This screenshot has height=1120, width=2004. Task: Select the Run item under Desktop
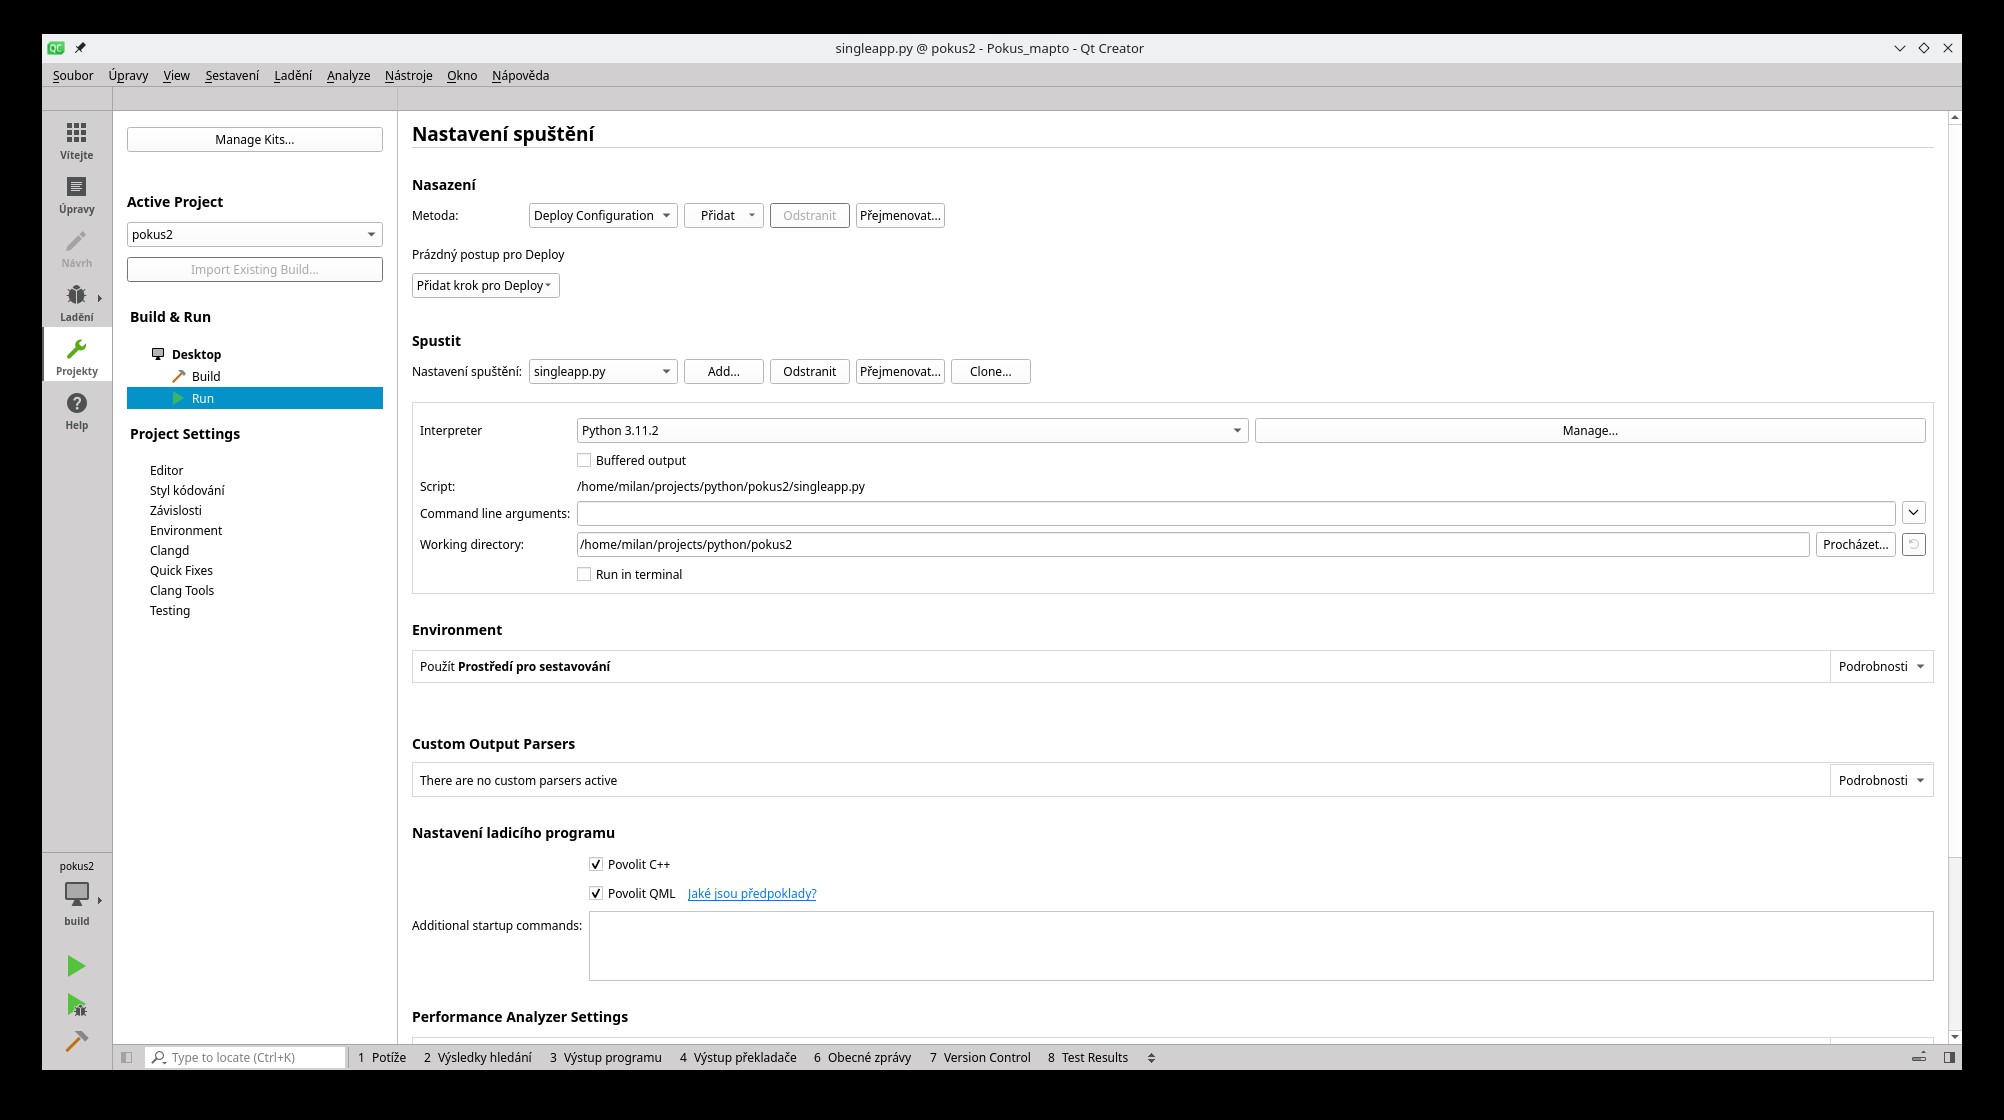click(x=255, y=398)
